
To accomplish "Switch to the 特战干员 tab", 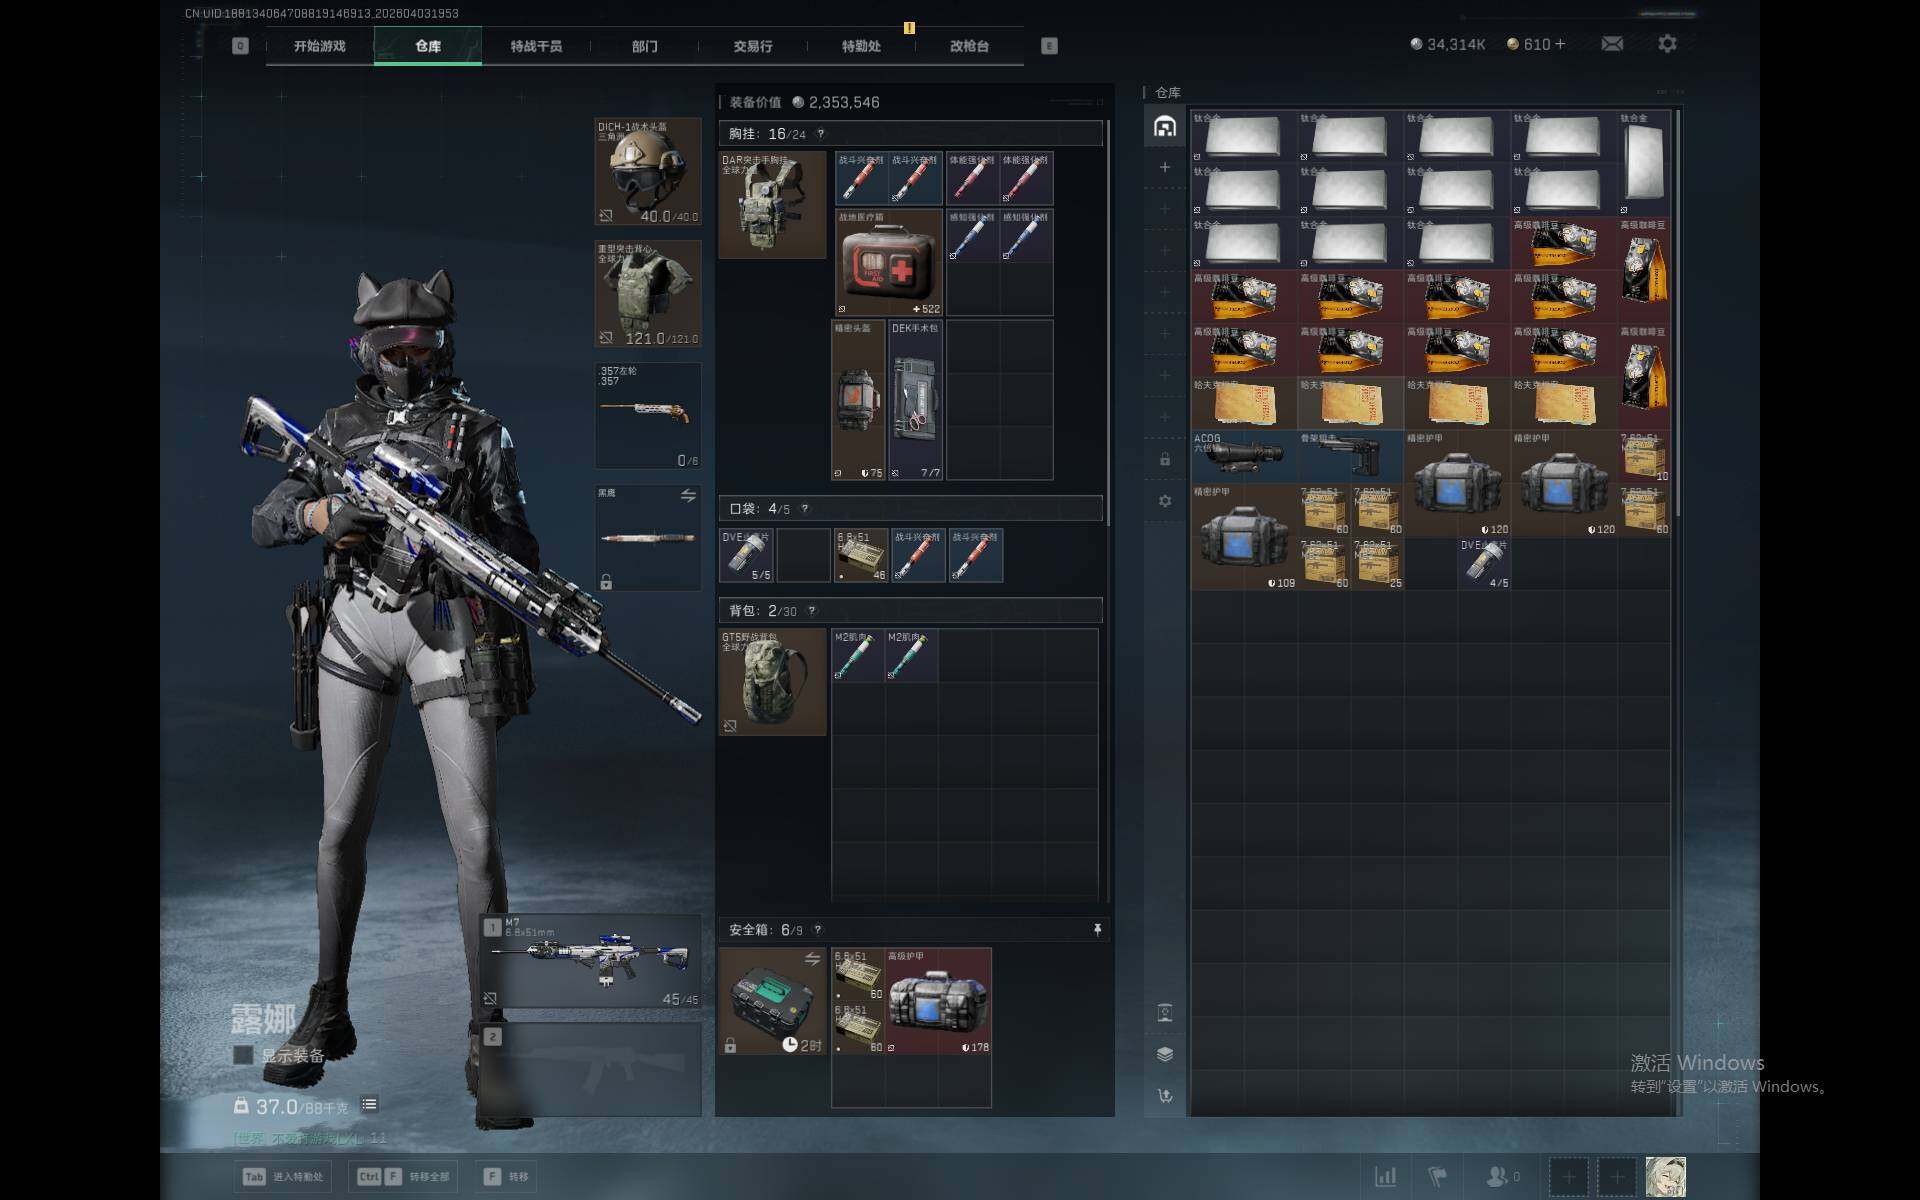I will 536,46.
